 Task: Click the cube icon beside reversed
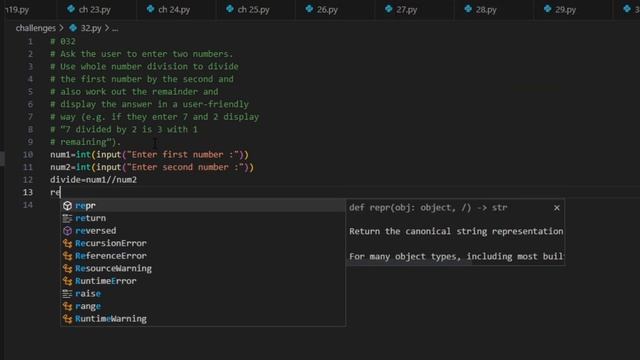[67, 231]
